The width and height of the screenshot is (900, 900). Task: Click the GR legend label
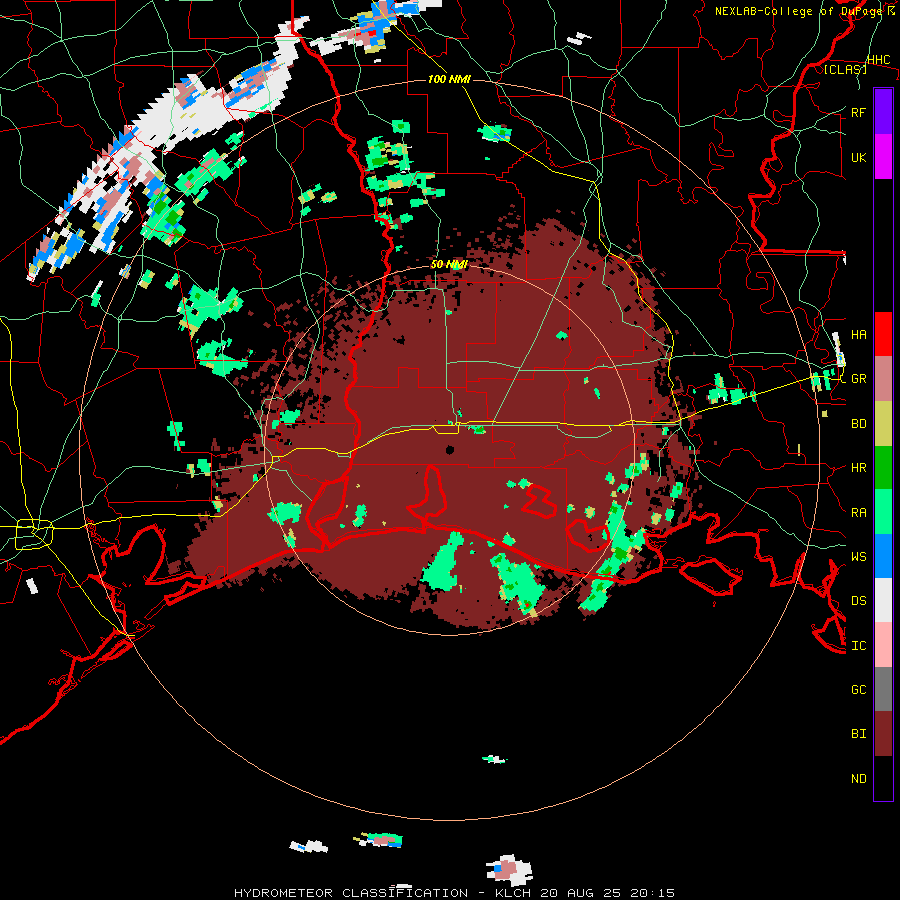point(858,379)
